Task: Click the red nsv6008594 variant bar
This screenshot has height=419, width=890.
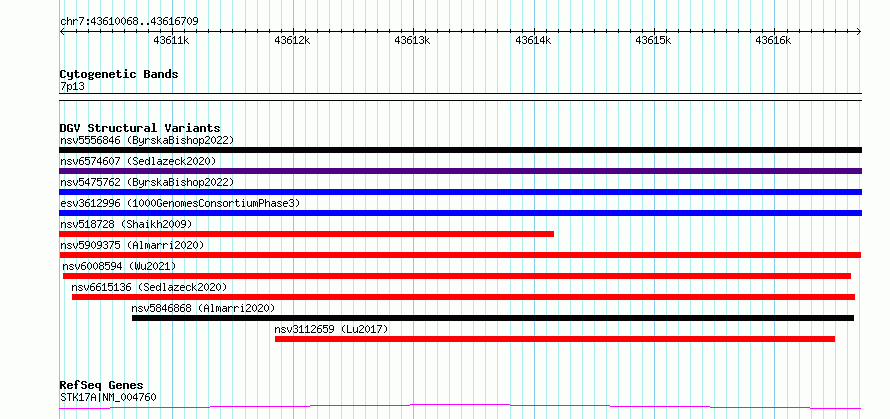Action: [x=457, y=276]
